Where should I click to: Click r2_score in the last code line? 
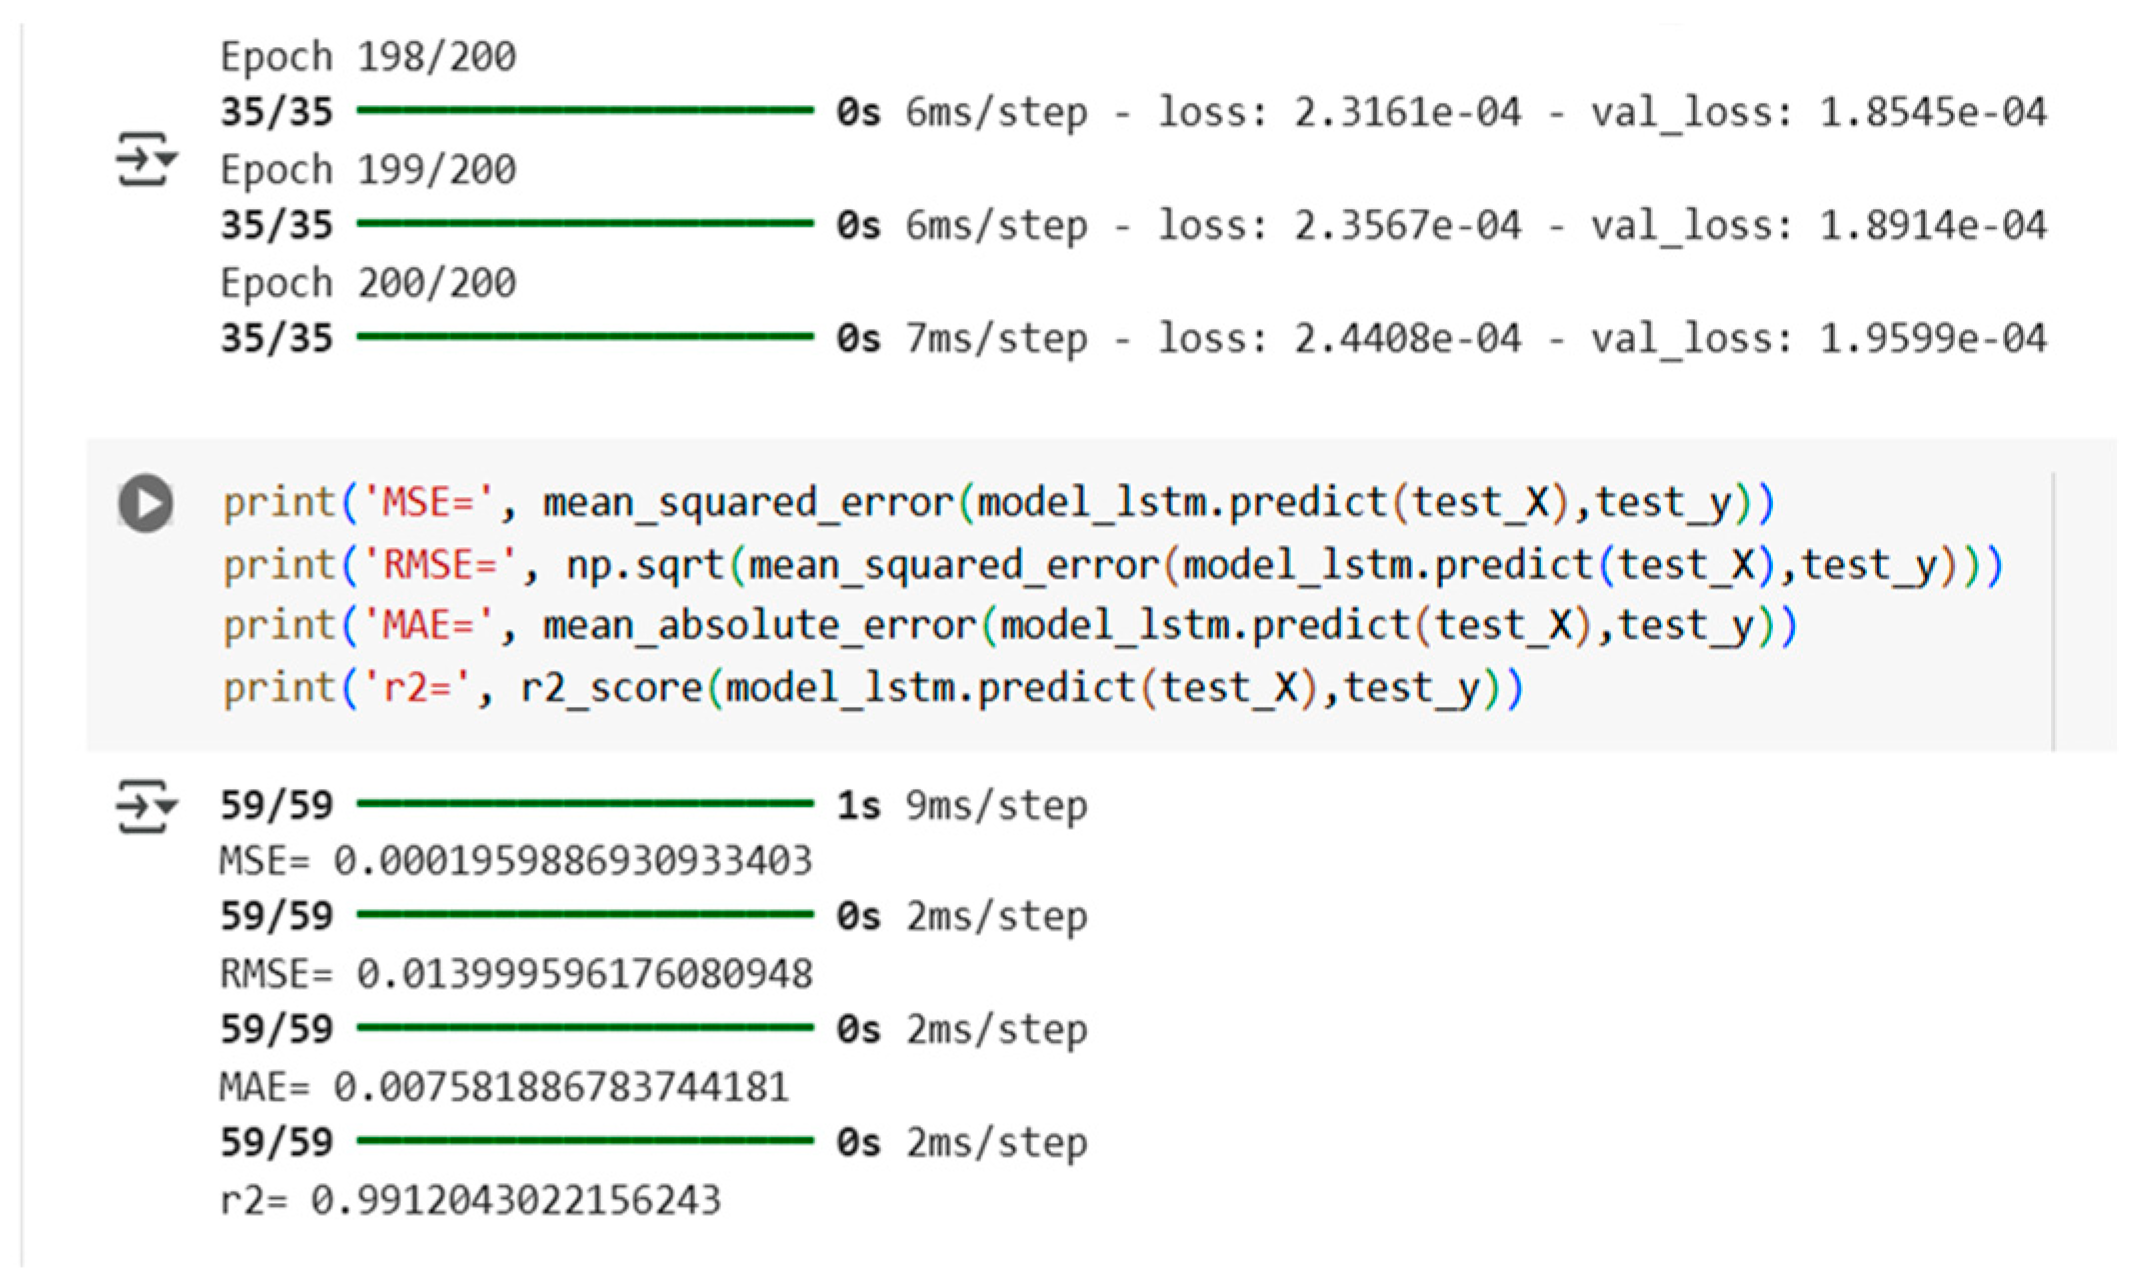coord(610,689)
